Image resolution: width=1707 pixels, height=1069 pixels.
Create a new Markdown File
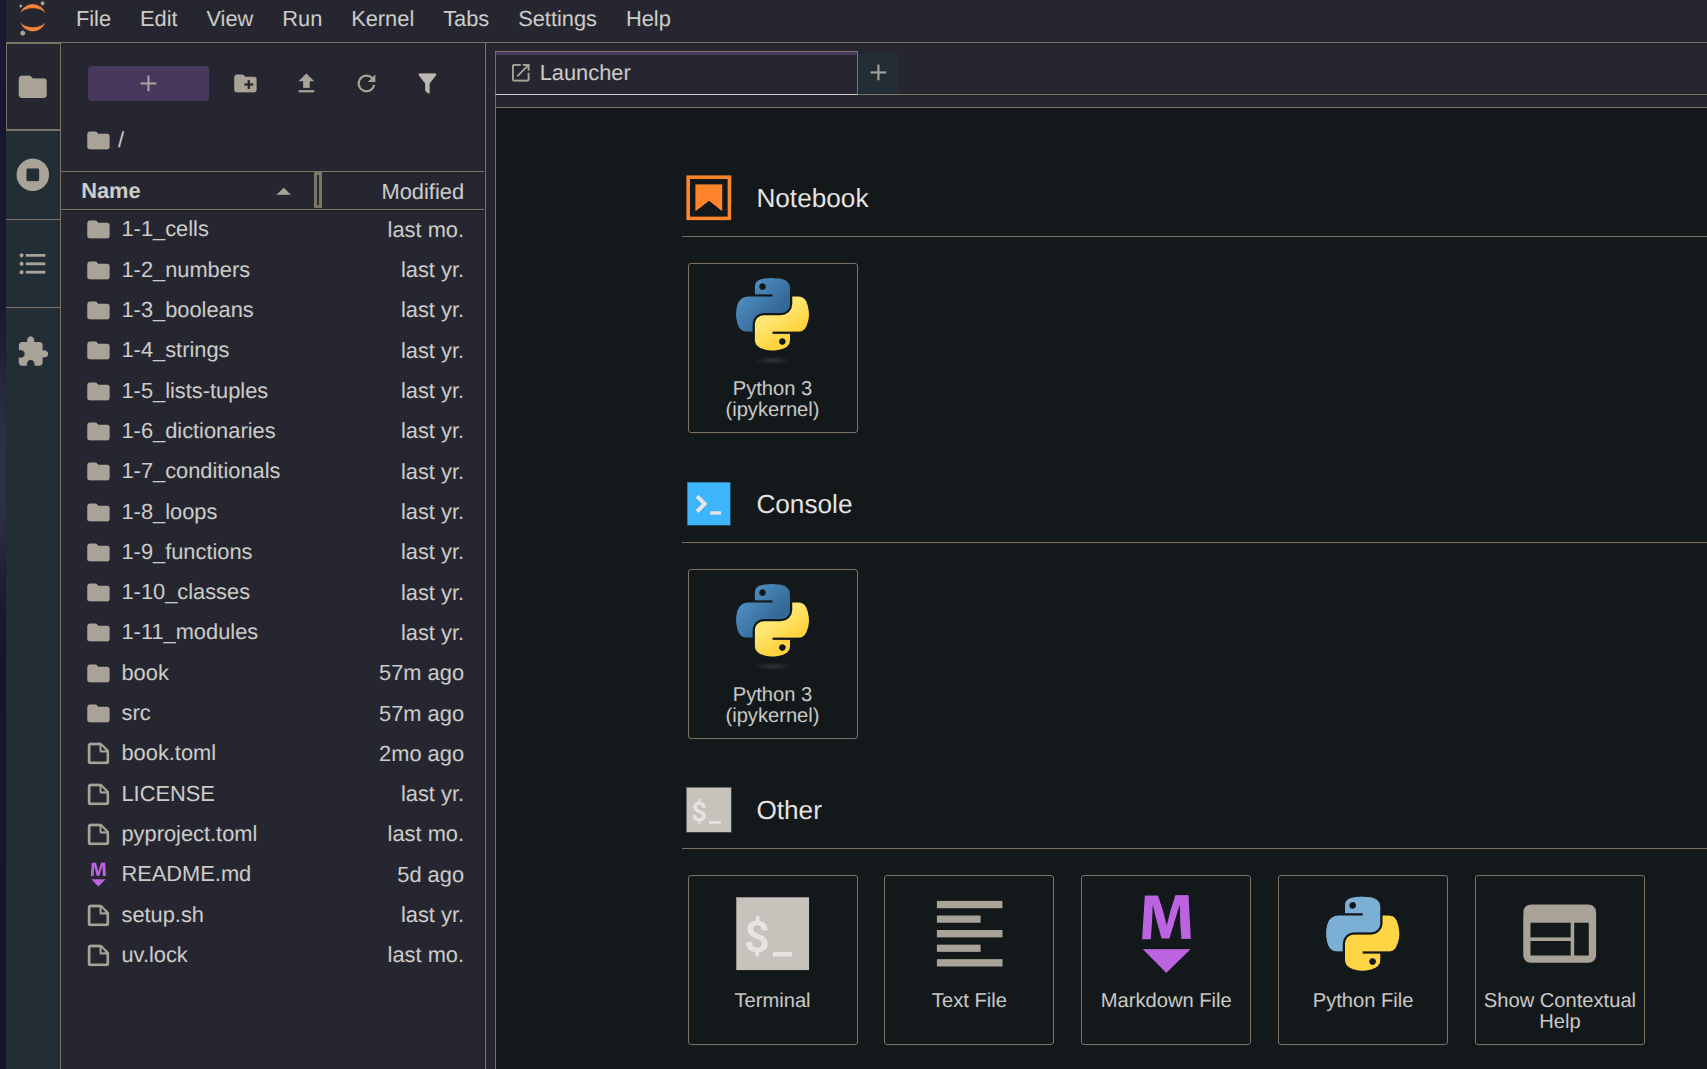(1165, 960)
